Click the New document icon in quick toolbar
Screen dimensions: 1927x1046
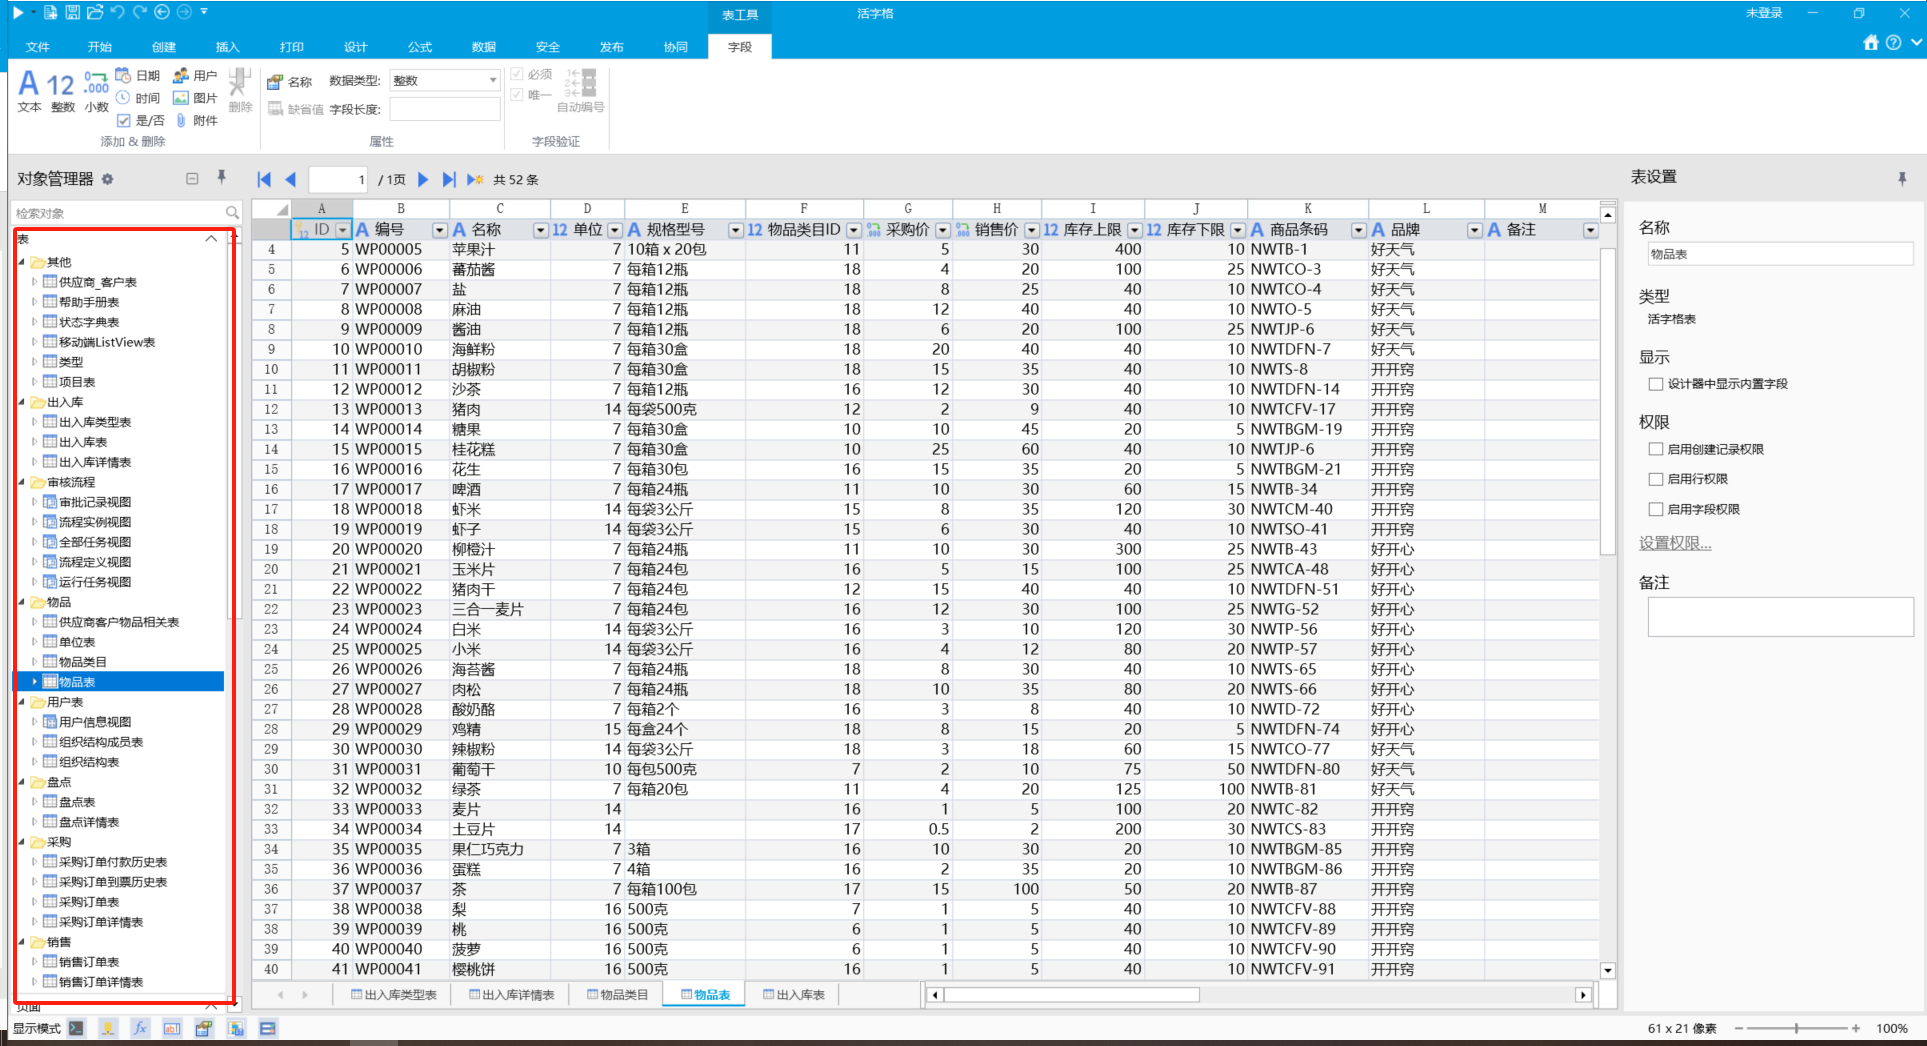pyautogui.click(x=51, y=13)
